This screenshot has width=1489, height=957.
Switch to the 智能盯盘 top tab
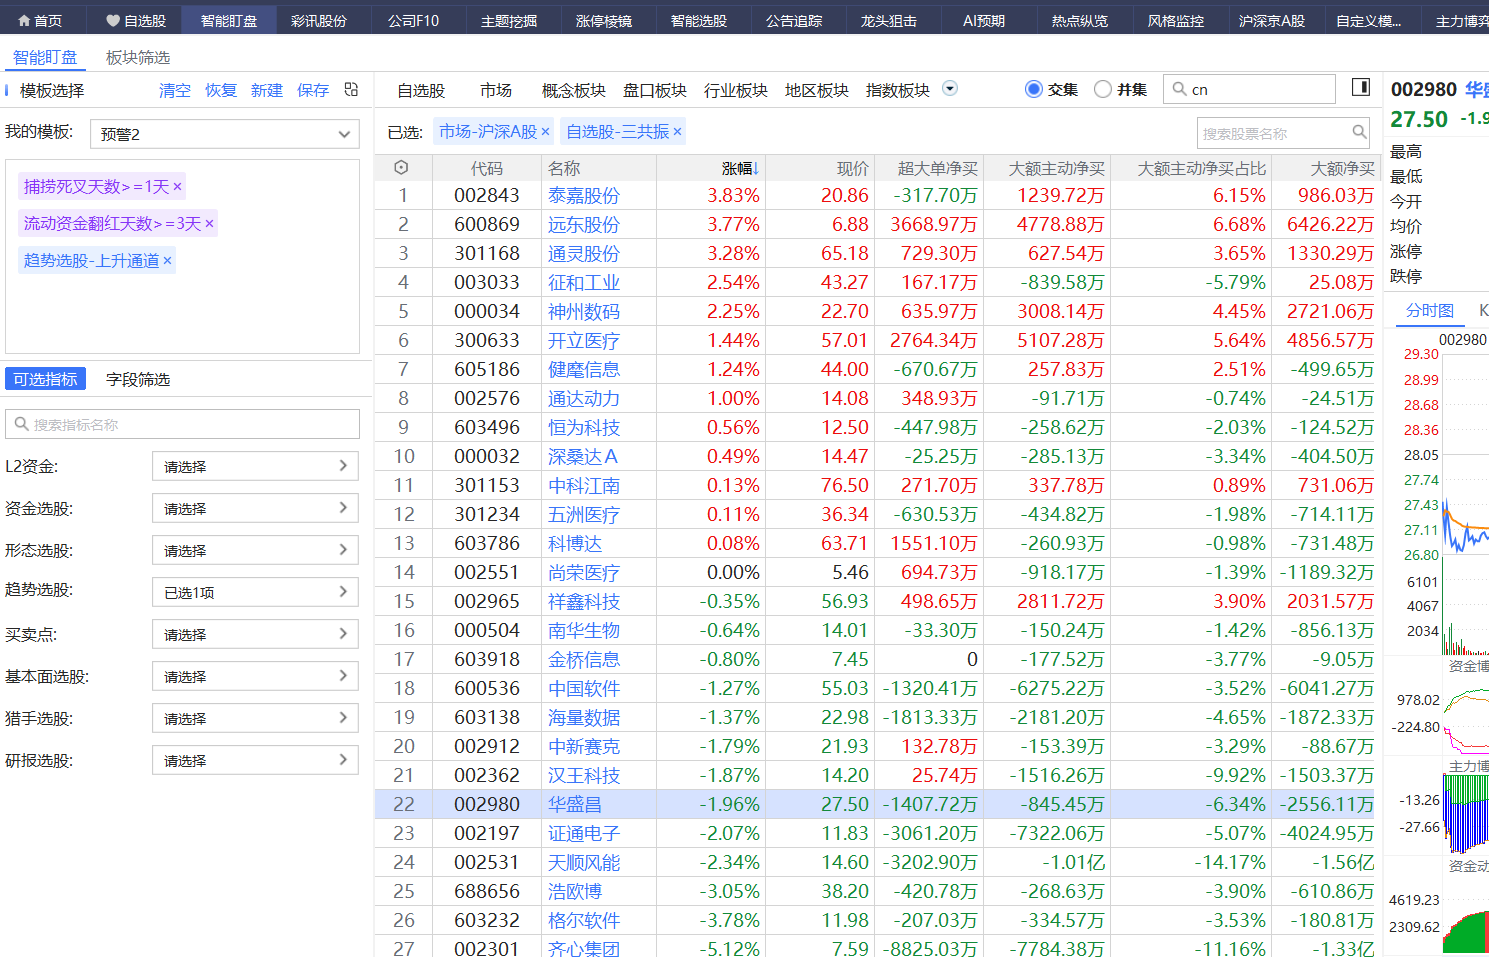228,20
